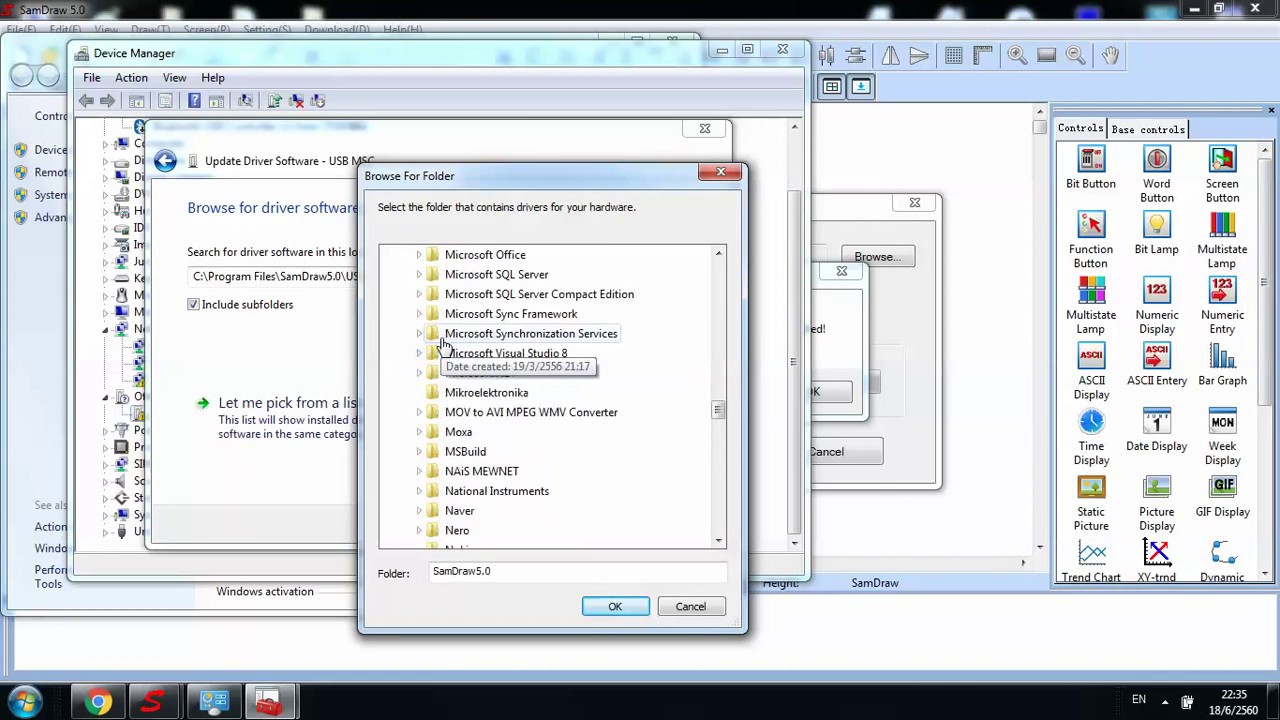The width and height of the screenshot is (1280, 720).
Task: Select the Microsoft Synchronization Services folder
Action: (531, 334)
